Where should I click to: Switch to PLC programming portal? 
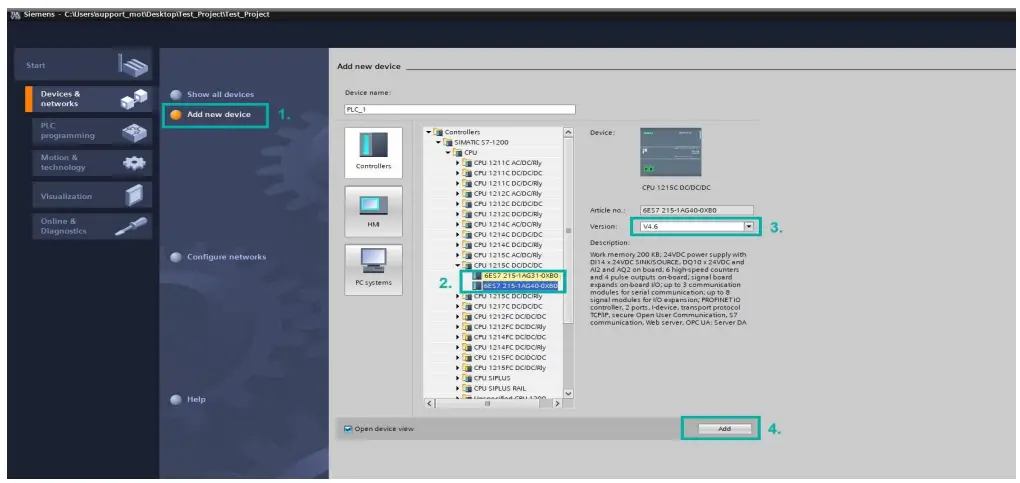tap(92, 131)
